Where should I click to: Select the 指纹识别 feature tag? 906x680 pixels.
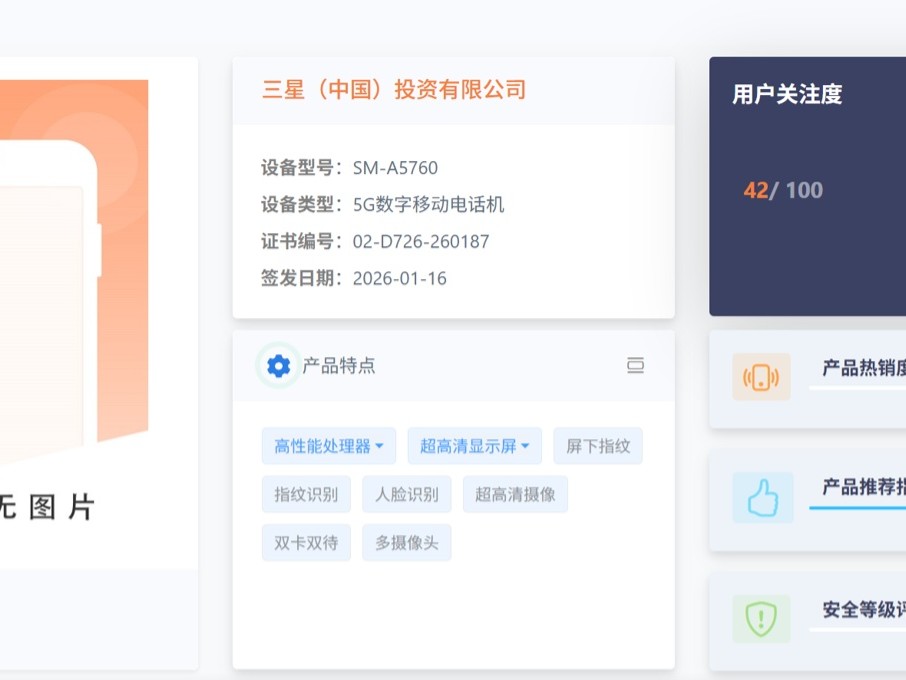click(x=306, y=494)
